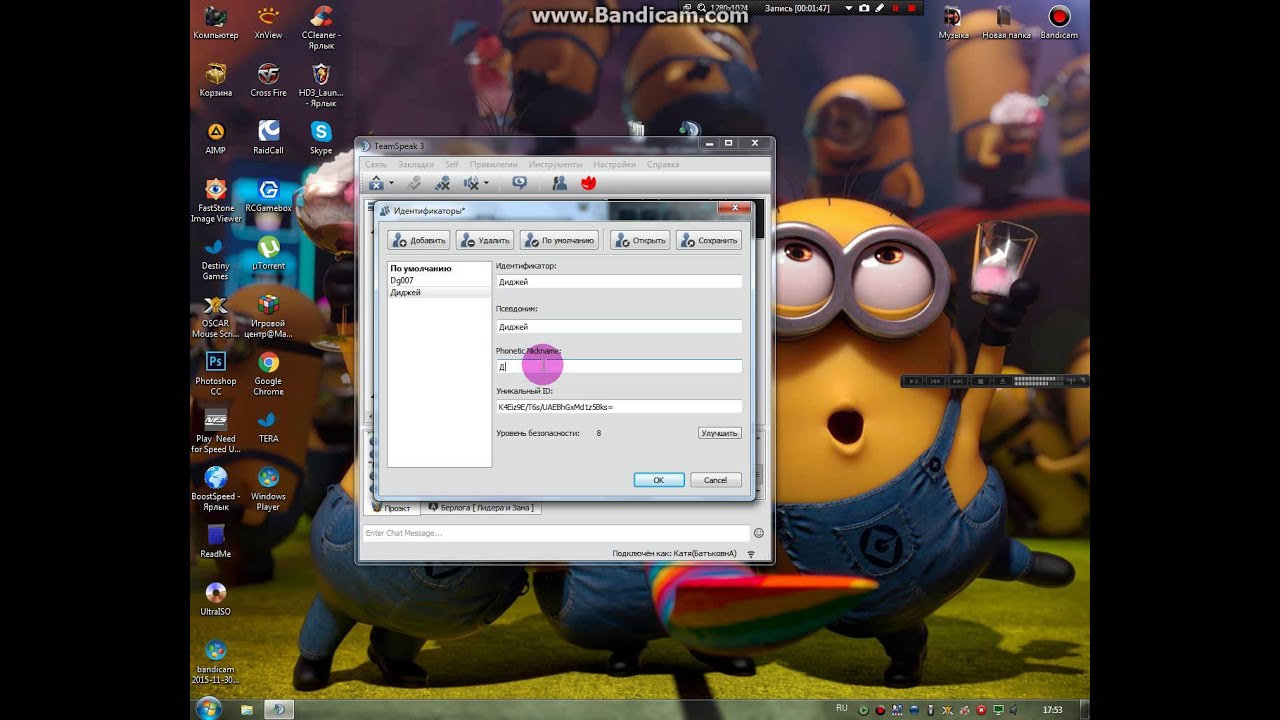Click the Открыть button in Идентификаторы
This screenshot has height=720, width=1280.
(x=640, y=240)
